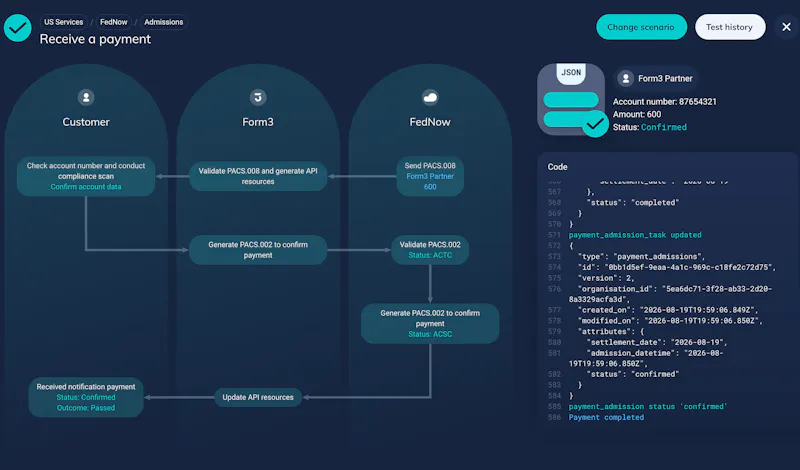The image size is (800, 470).
Task: Click the Form3 logo icon
Action: tap(258, 97)
